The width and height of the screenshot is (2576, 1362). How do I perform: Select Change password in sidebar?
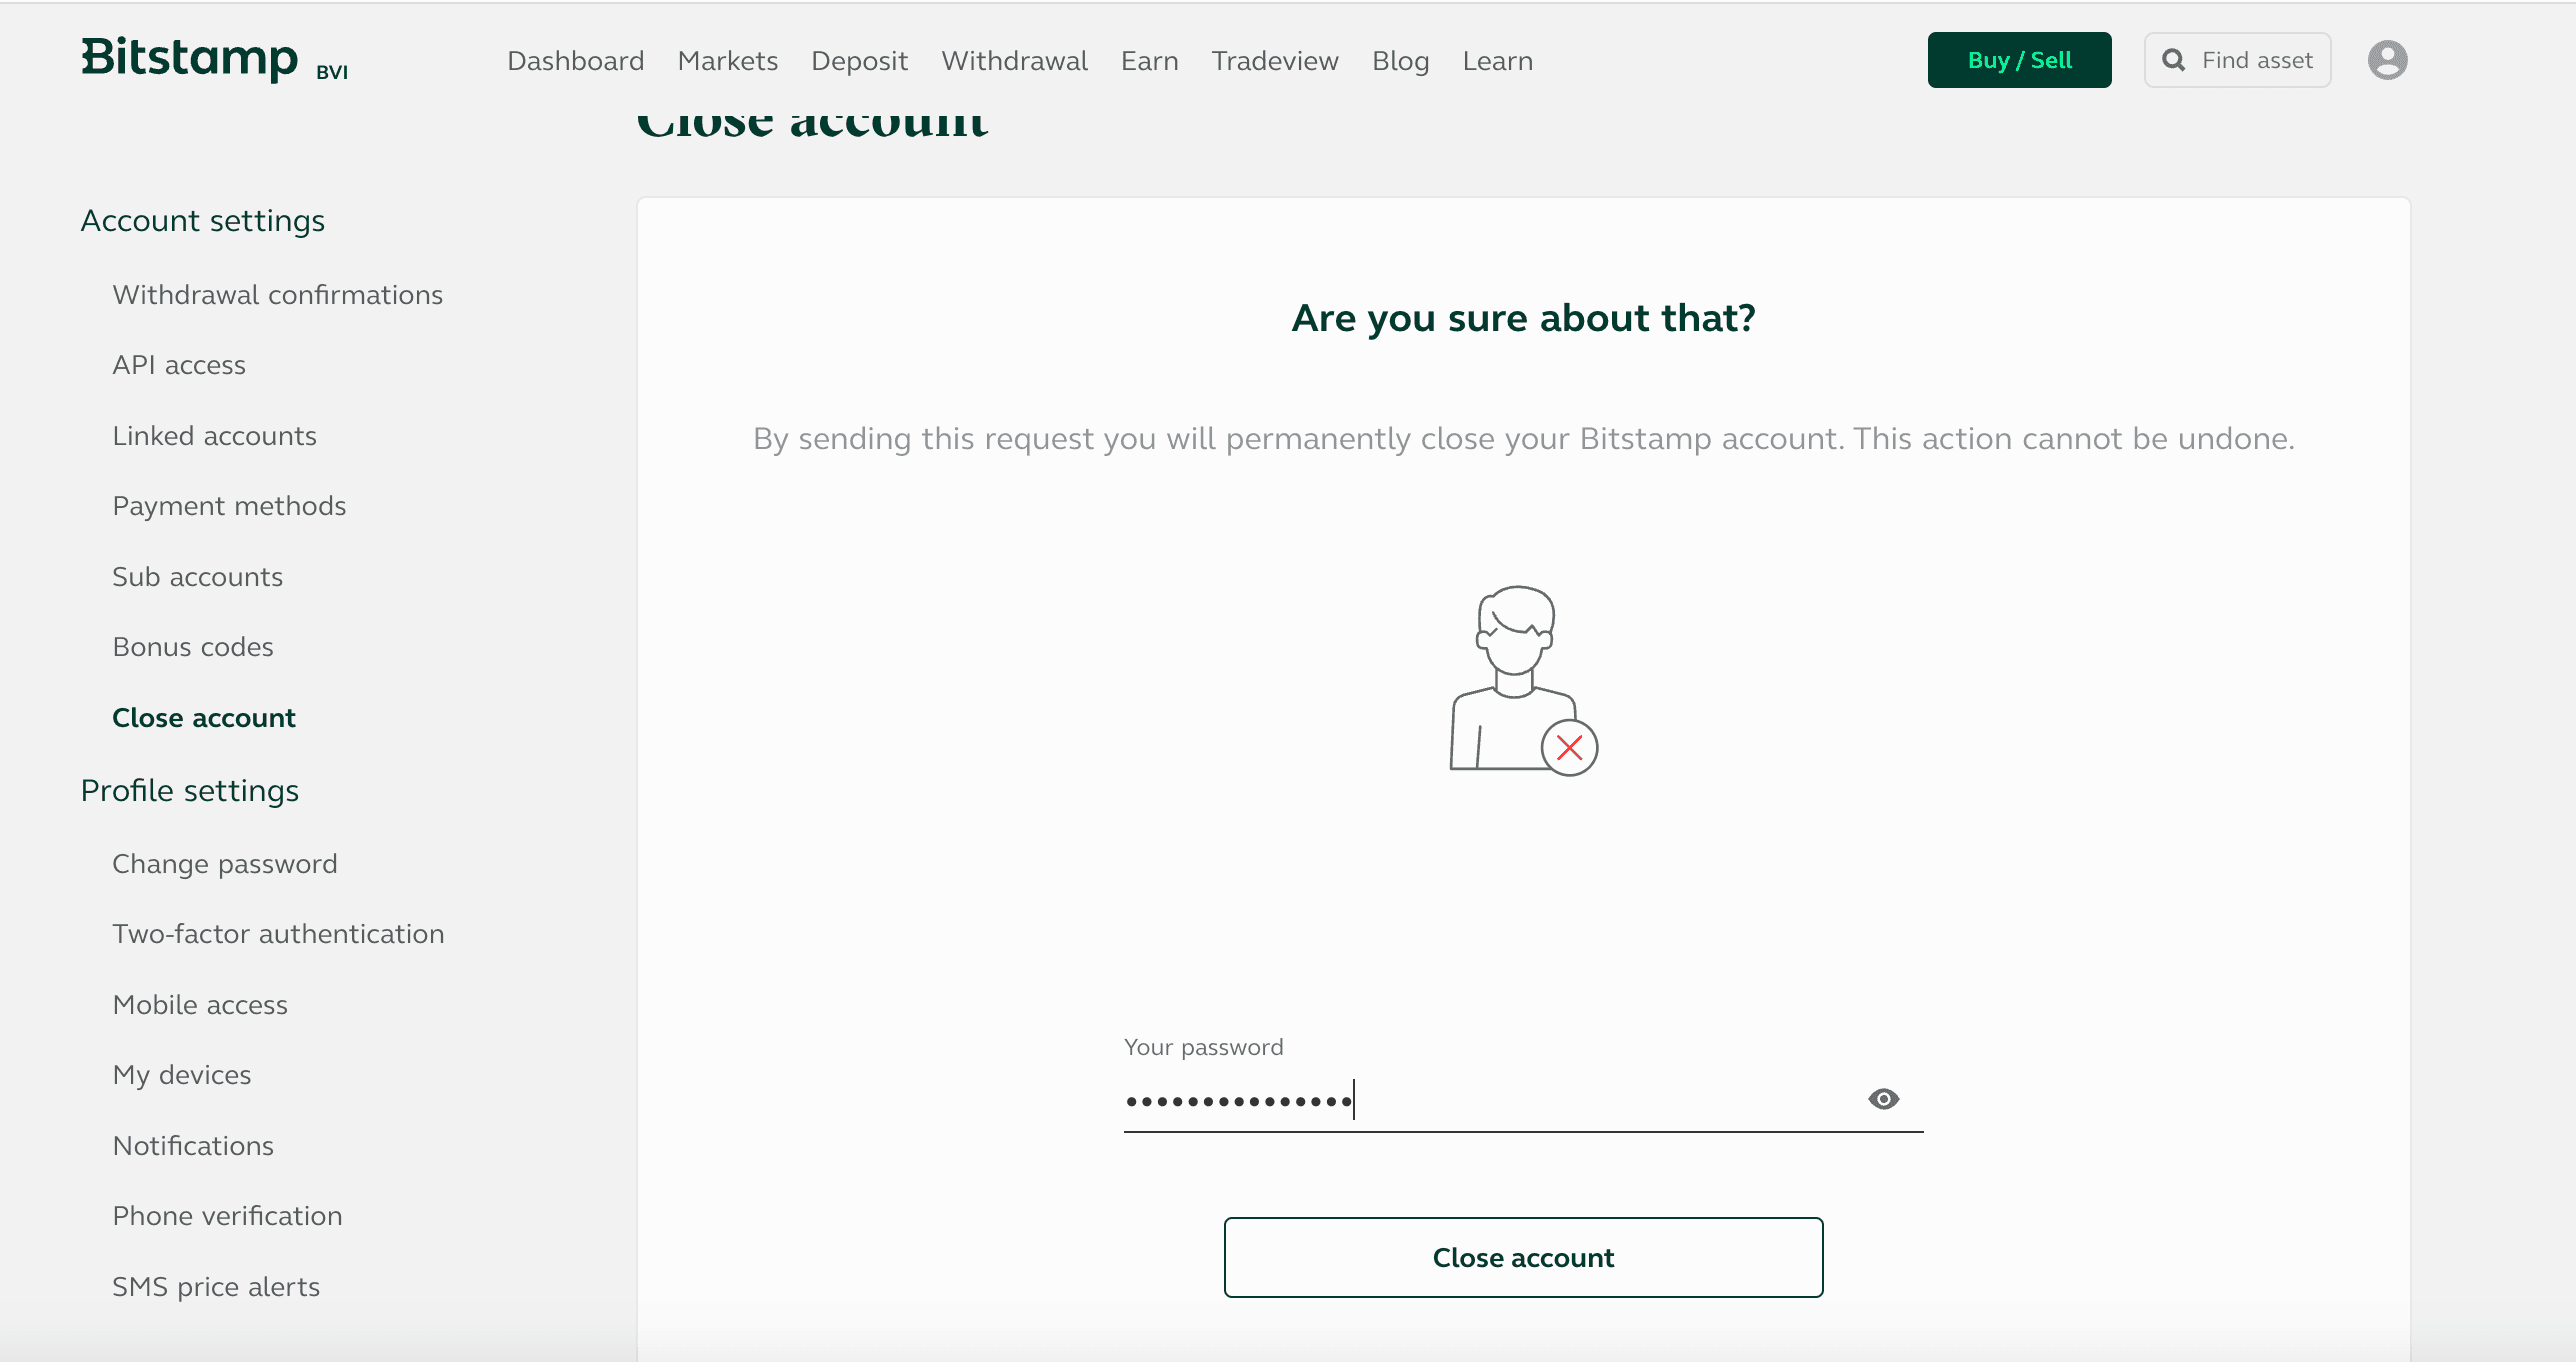[225, 864]
